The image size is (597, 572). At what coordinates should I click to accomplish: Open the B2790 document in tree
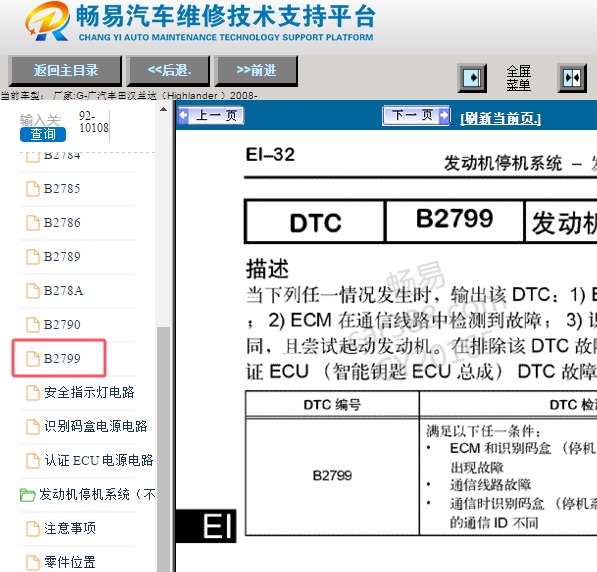click(x=62, y=324)
